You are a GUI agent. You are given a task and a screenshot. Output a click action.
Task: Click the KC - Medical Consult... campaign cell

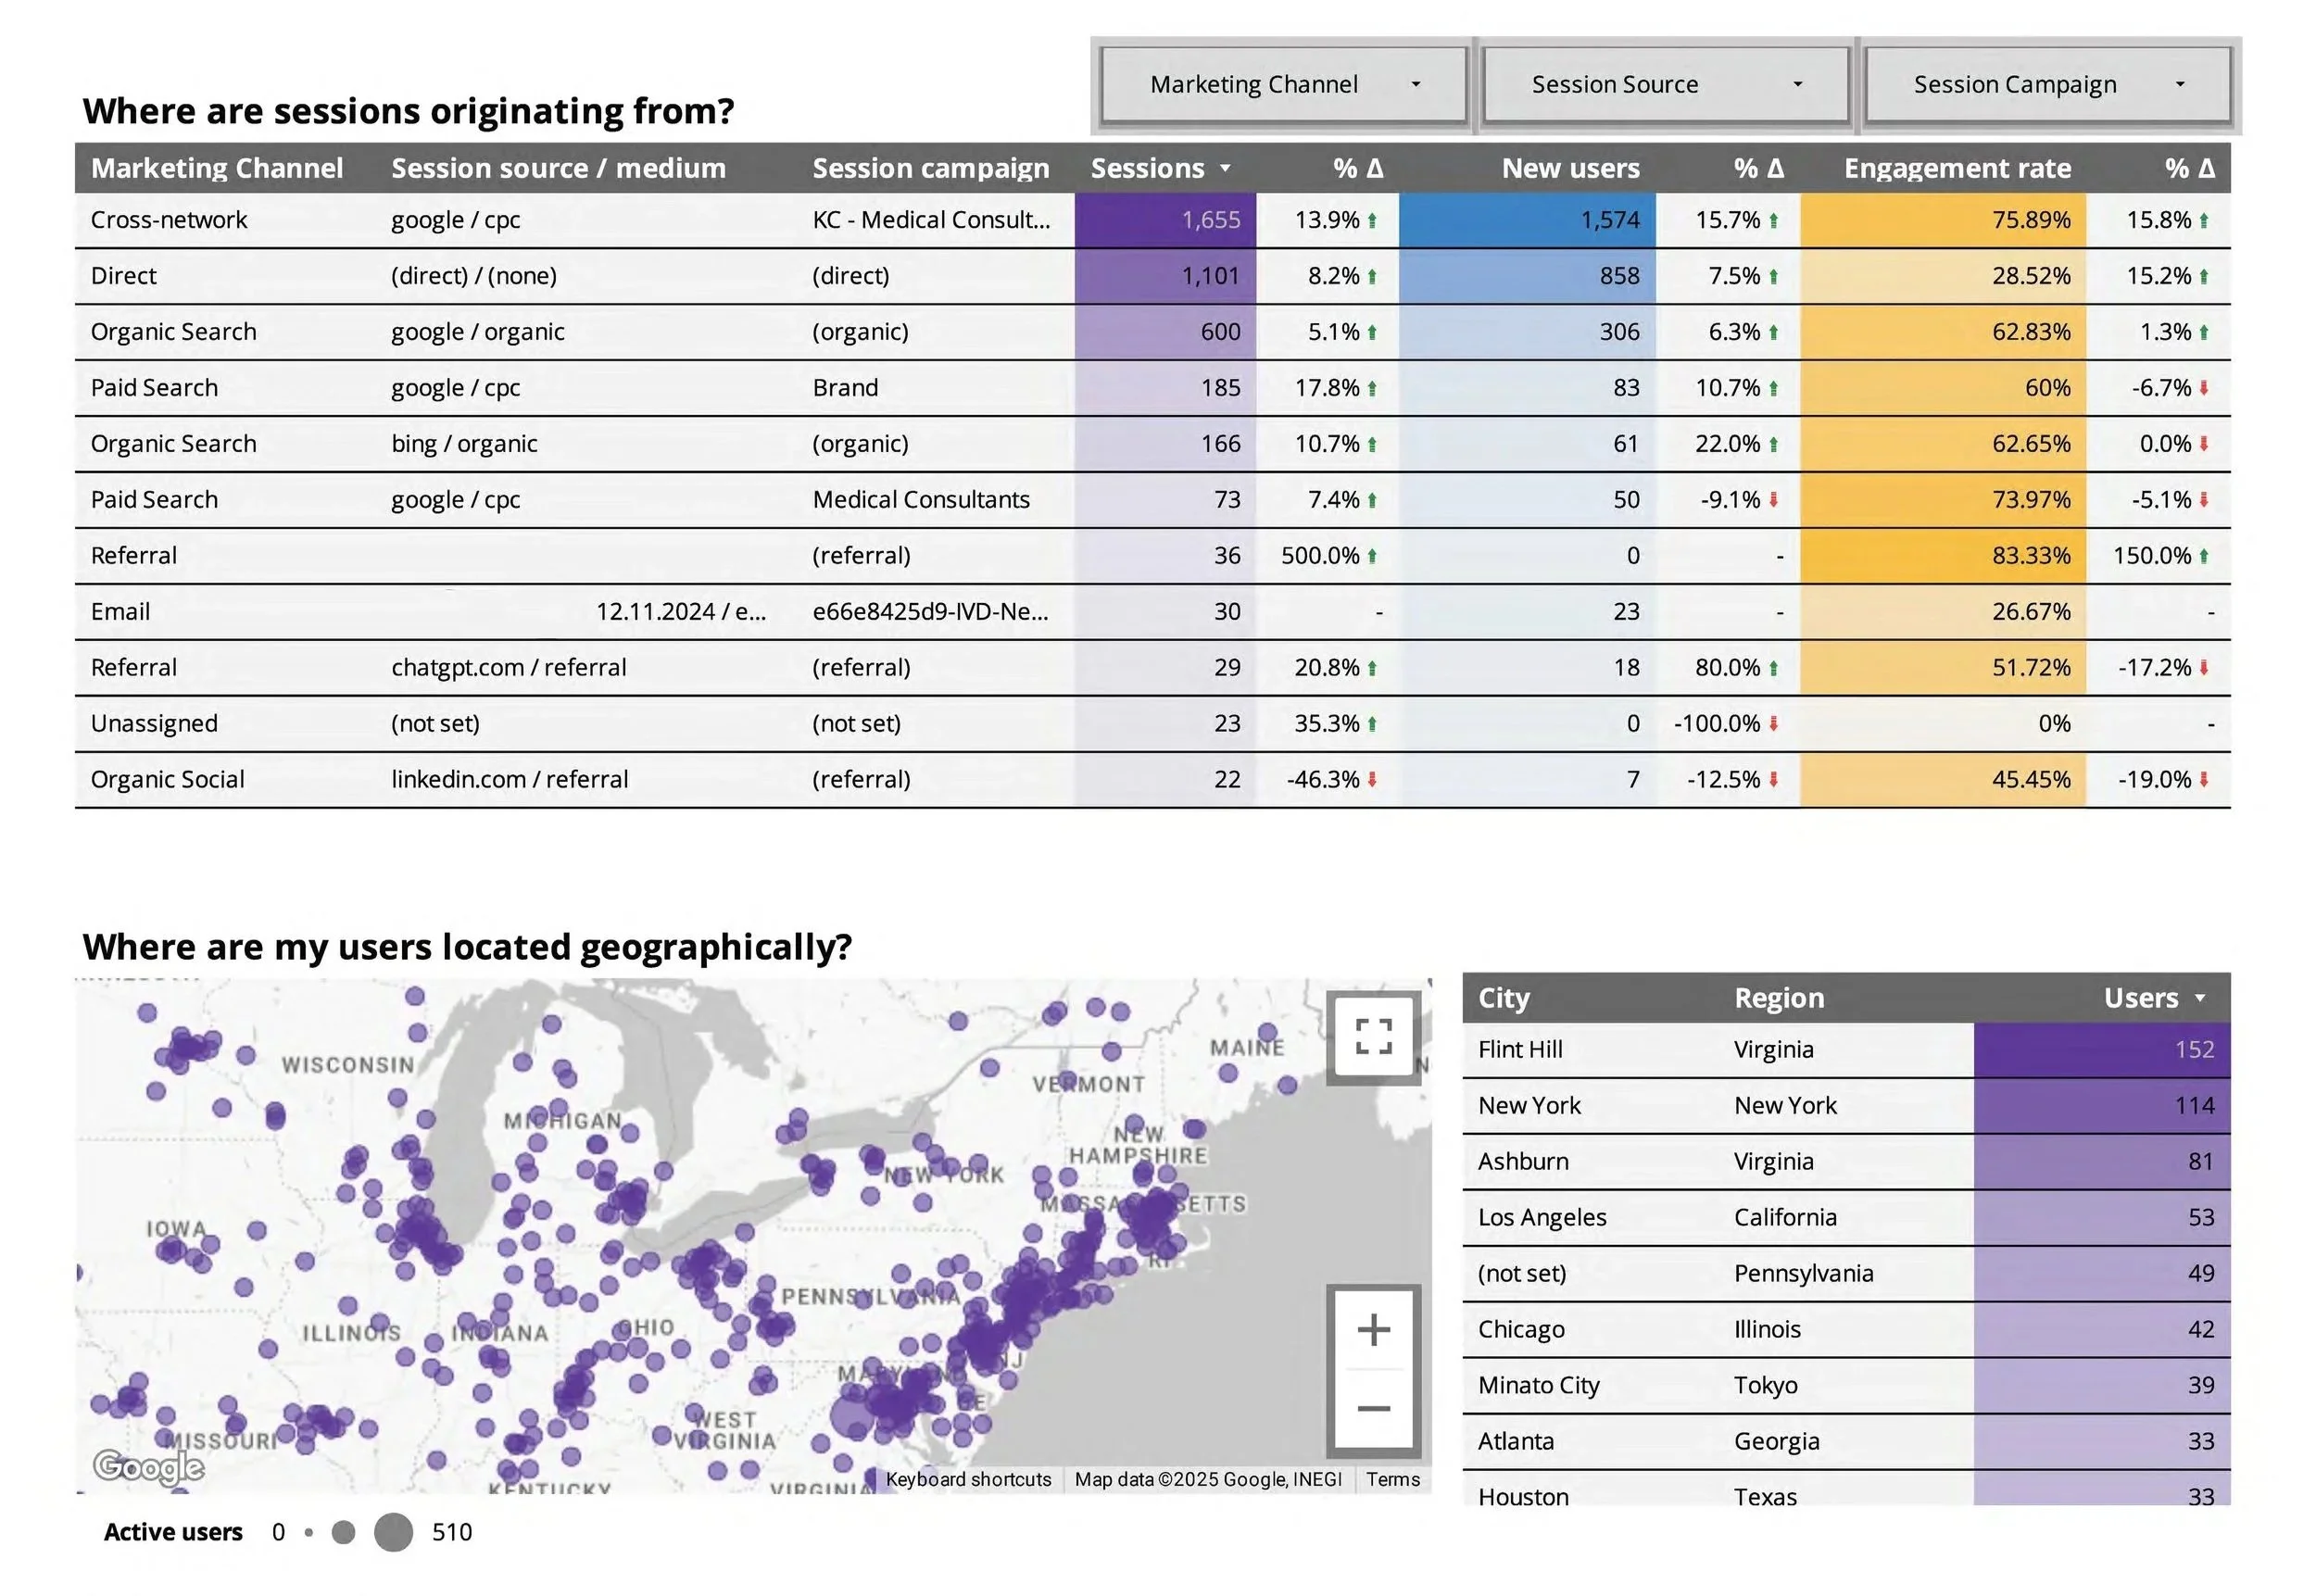pos(931,220)
